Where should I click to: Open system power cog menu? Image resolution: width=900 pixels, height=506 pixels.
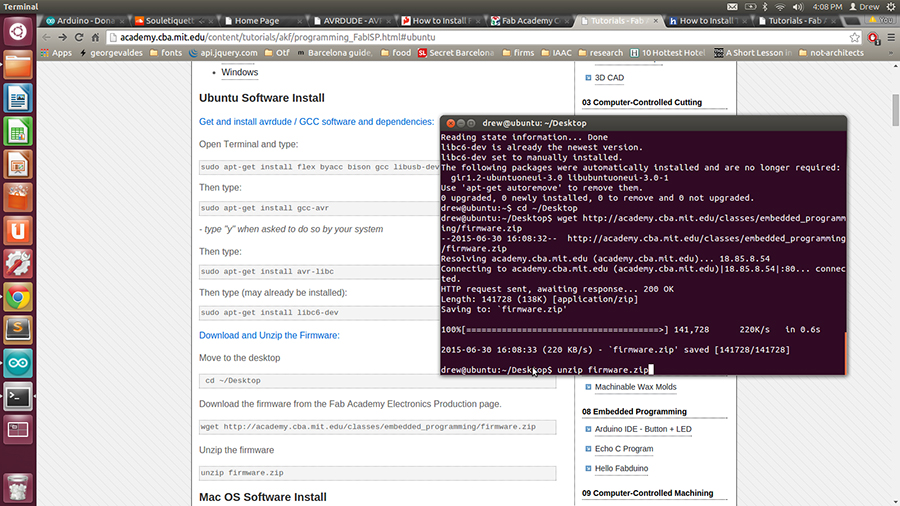coord(891,7)
